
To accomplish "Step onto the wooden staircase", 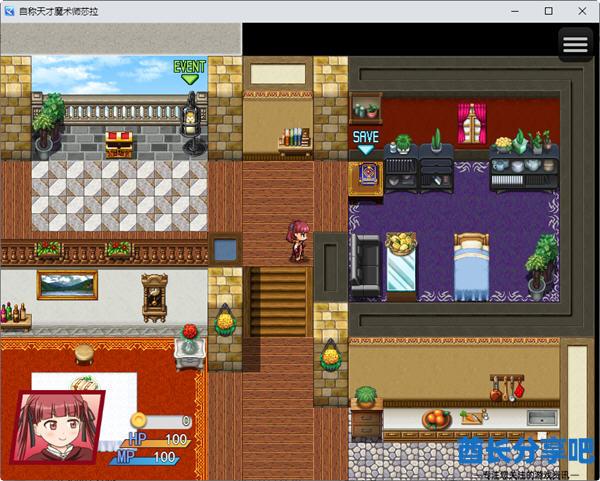I will point(278,302).
